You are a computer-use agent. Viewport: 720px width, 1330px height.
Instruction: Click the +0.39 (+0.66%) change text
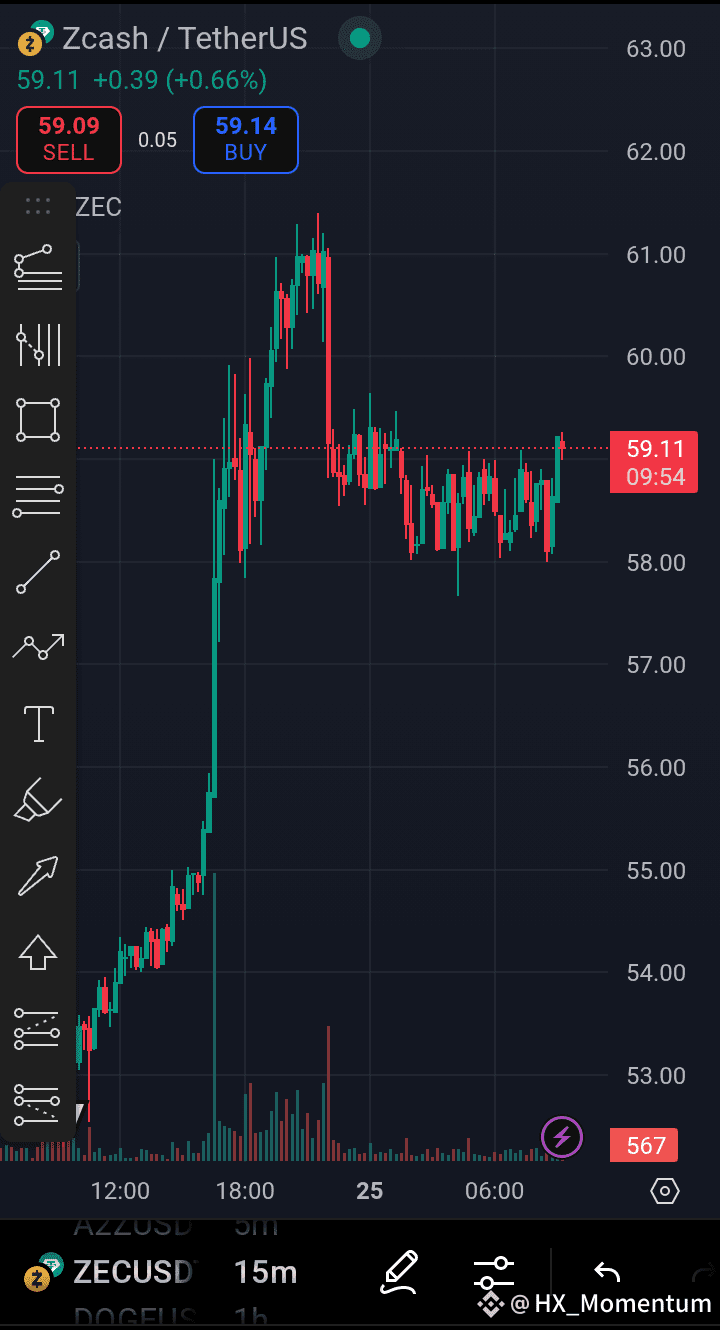point(180,80)
